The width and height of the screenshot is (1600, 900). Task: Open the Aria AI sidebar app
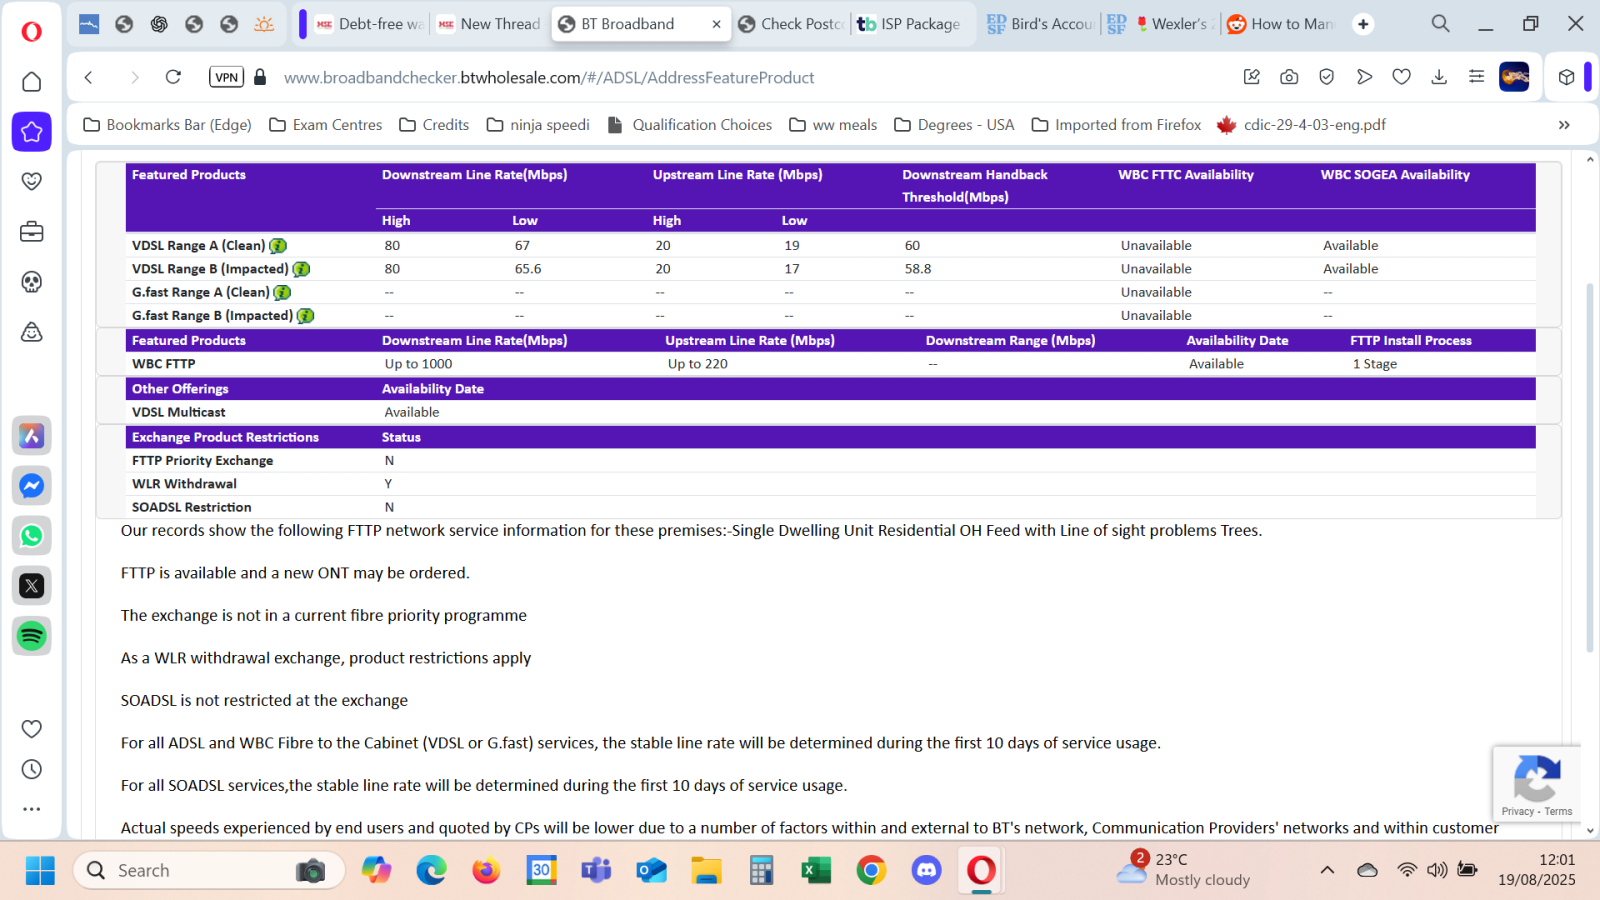click(32, 436)
